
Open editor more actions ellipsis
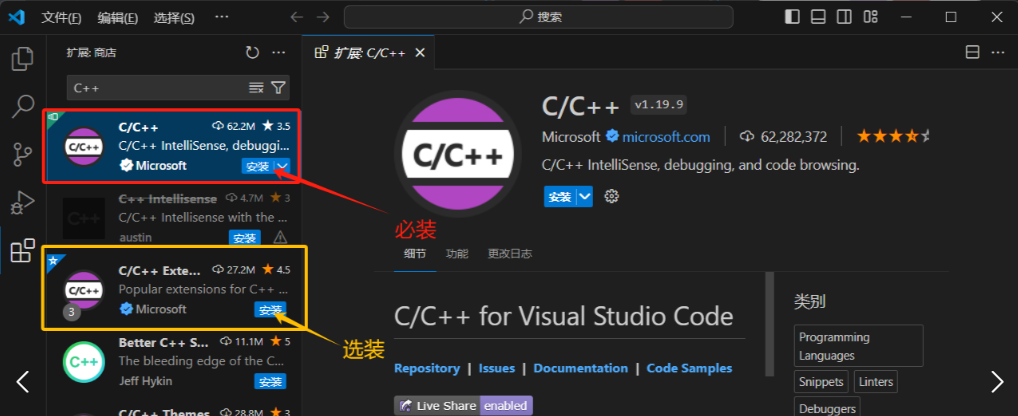999,53
